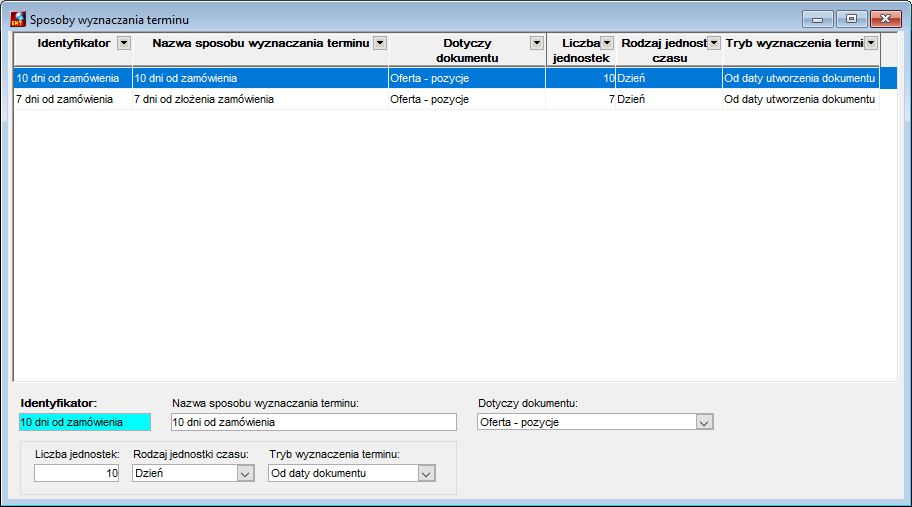Click the unit count cell with value 7
The width and height of the screenshot is (912, 507).
click(x=580, y=99)
